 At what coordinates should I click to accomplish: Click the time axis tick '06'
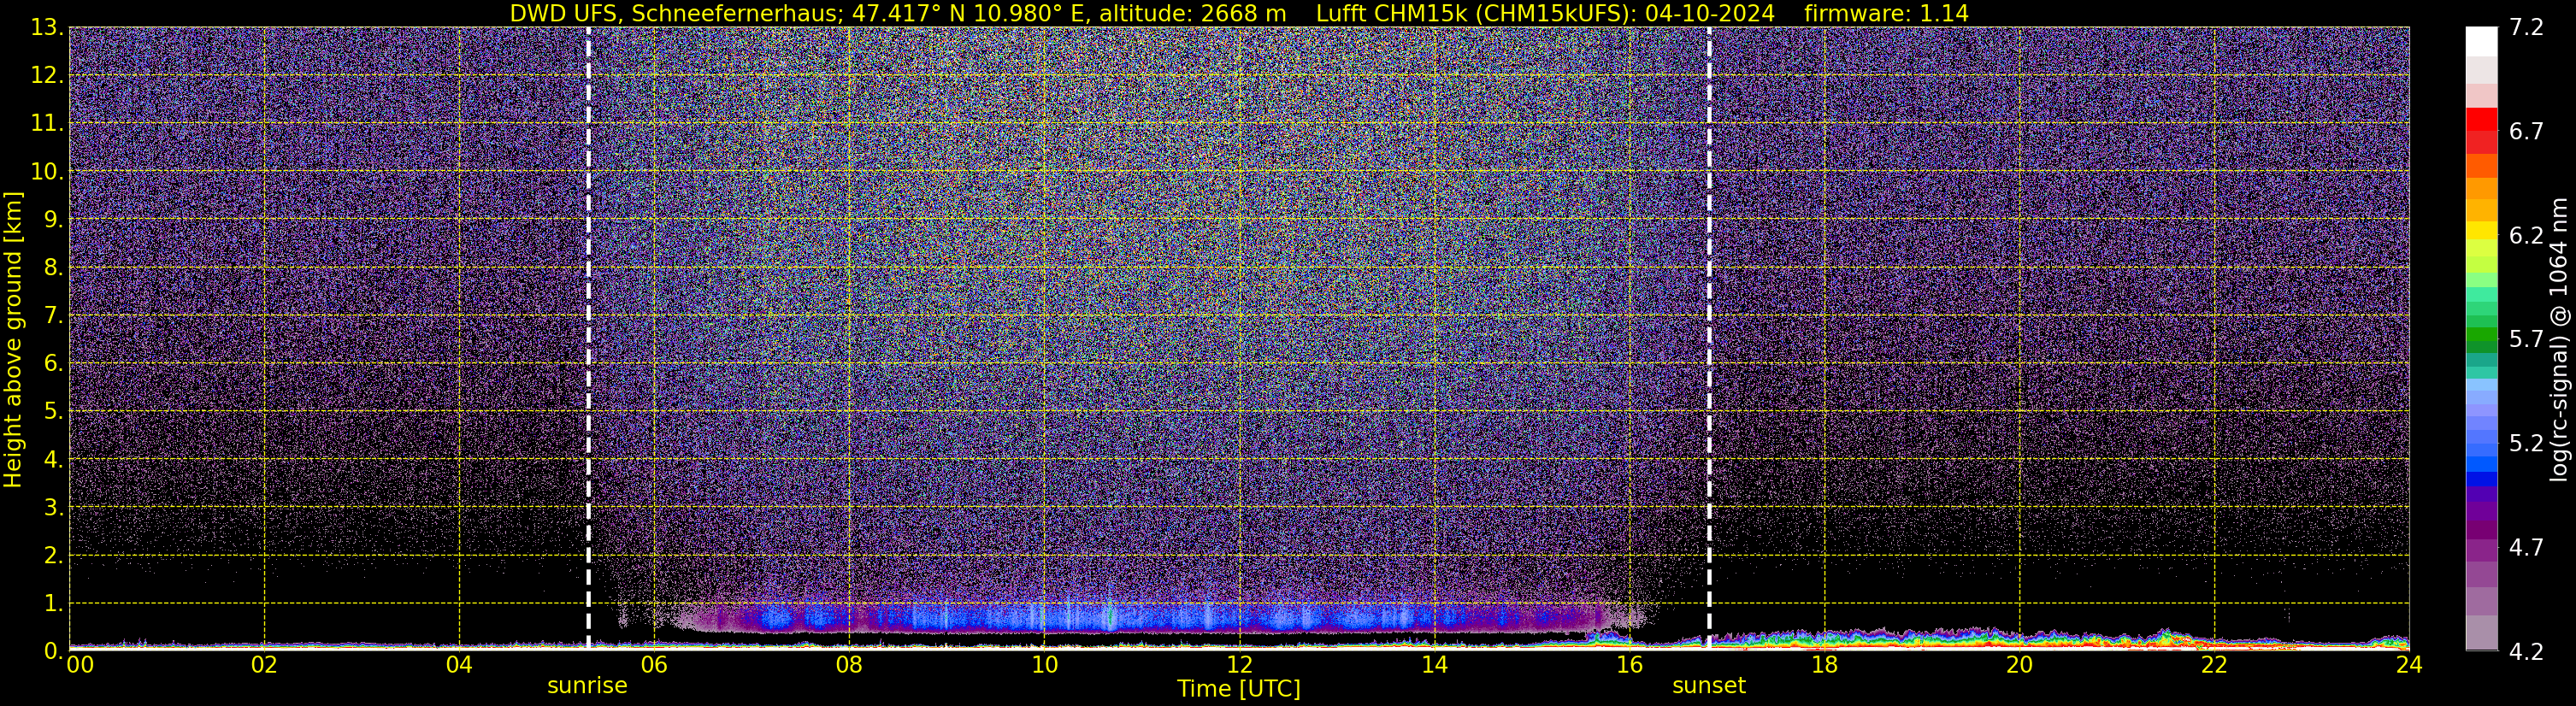(x=654, y=666)
